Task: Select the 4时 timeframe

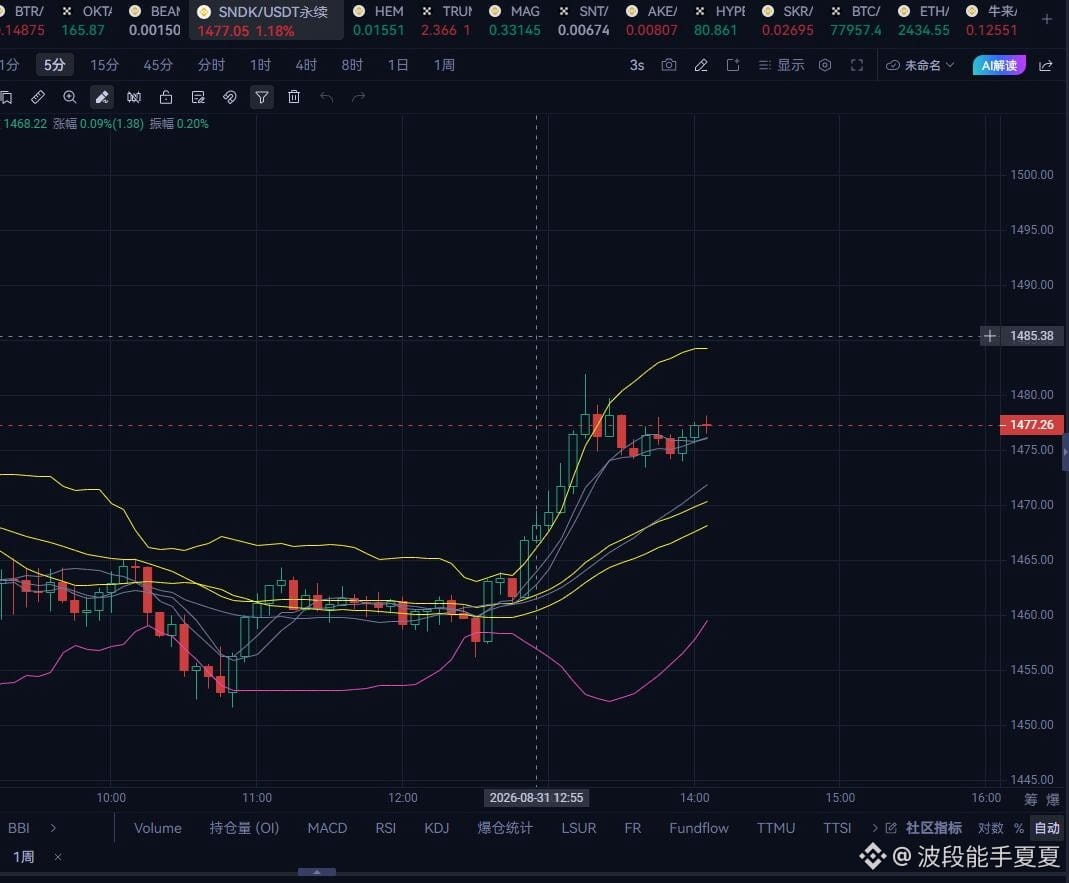Action: pyautogui.click(x=306, y=65)
